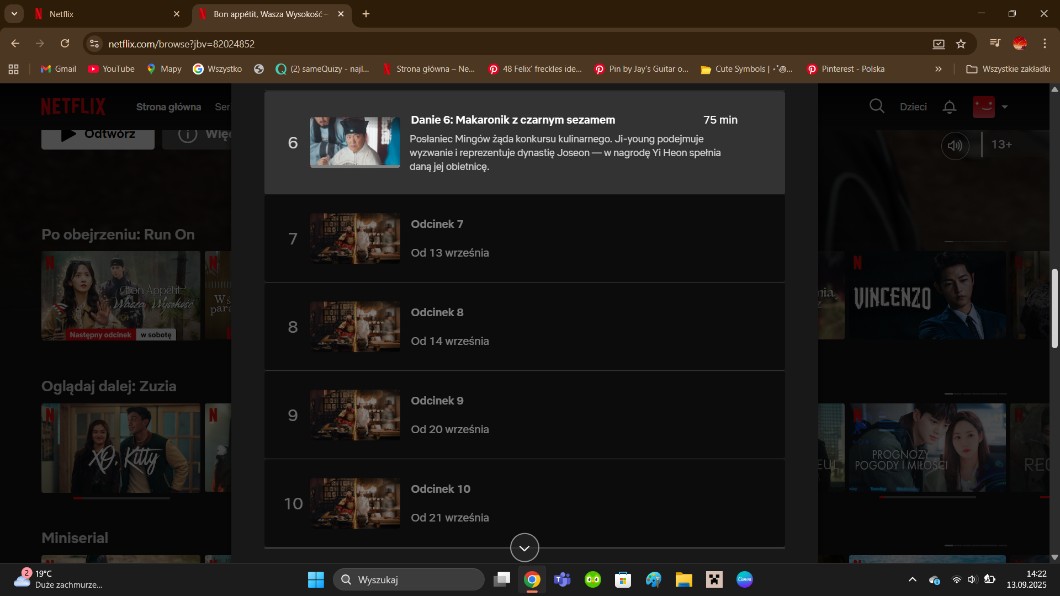Click the browser page vertical scrollbar
1060x596 pixels.
coord(1054,308)
